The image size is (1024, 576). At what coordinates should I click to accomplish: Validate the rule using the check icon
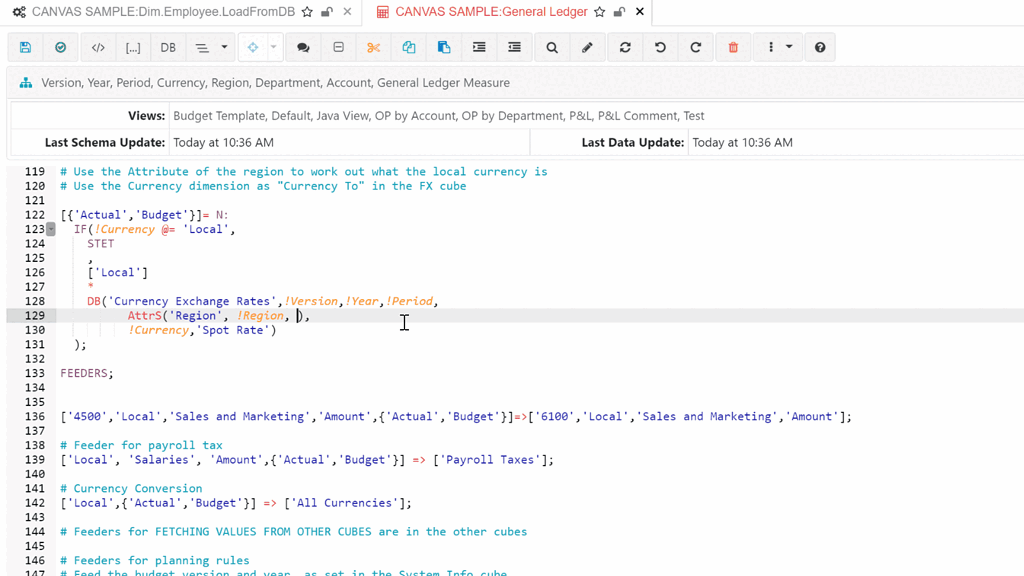tap(61, 47)
